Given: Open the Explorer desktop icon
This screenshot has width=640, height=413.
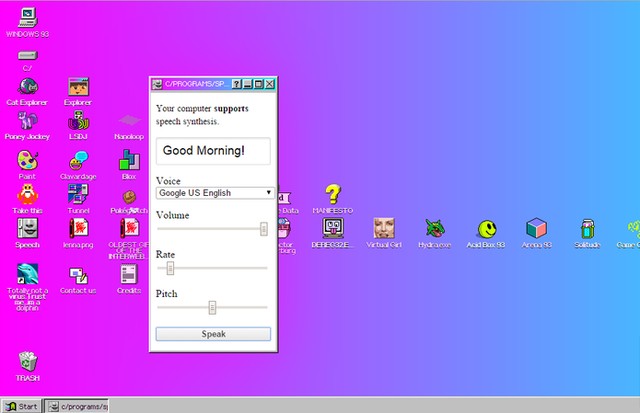Looking at the screenshot, I should 78,86.
